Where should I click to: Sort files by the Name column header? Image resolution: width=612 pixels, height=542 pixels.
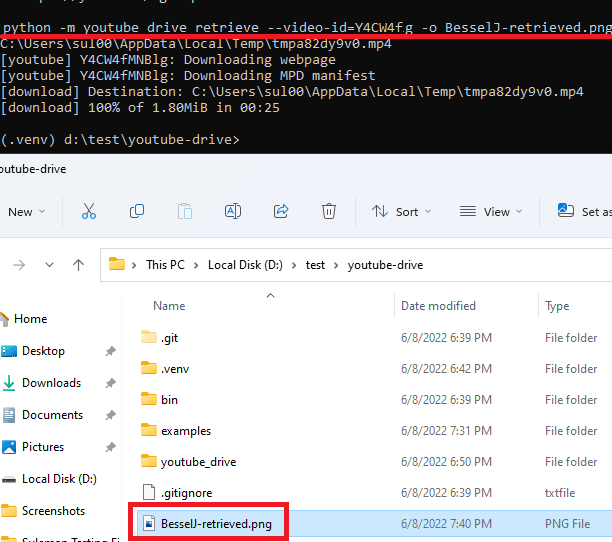click(x=169, y=306)
